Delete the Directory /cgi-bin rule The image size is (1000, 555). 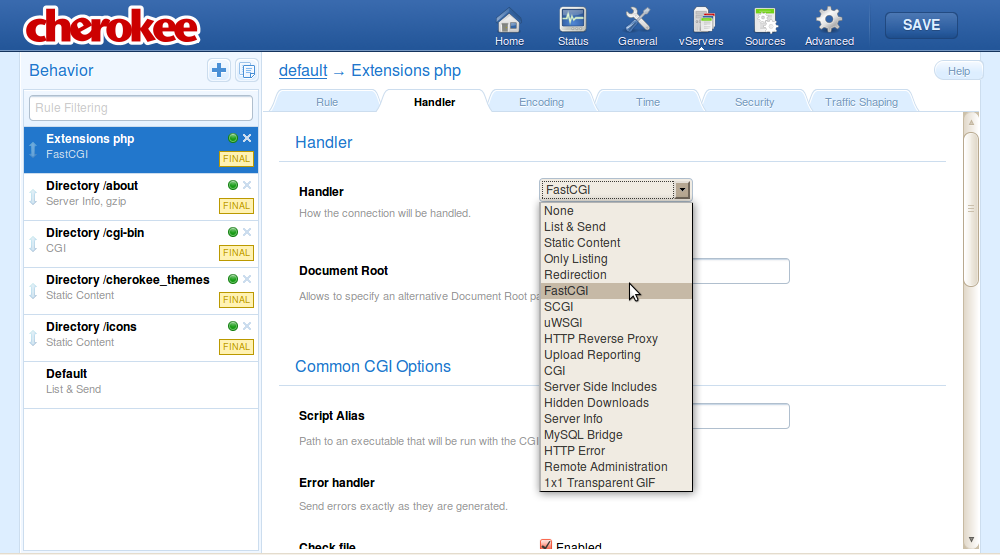247,232
